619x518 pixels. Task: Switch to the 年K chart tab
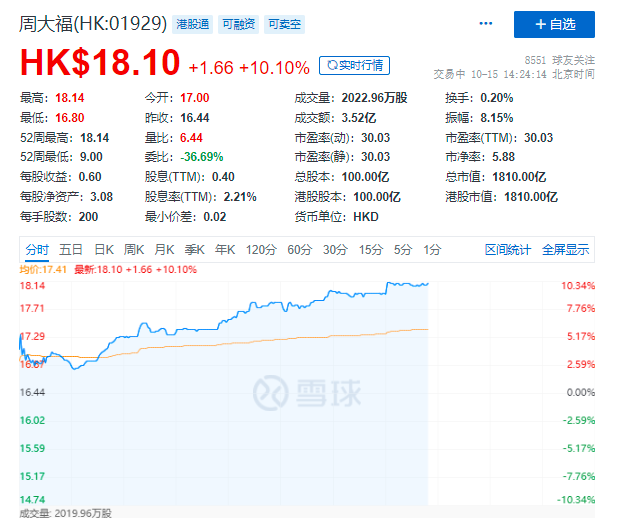pyautogui.click(x=225, y=250)
